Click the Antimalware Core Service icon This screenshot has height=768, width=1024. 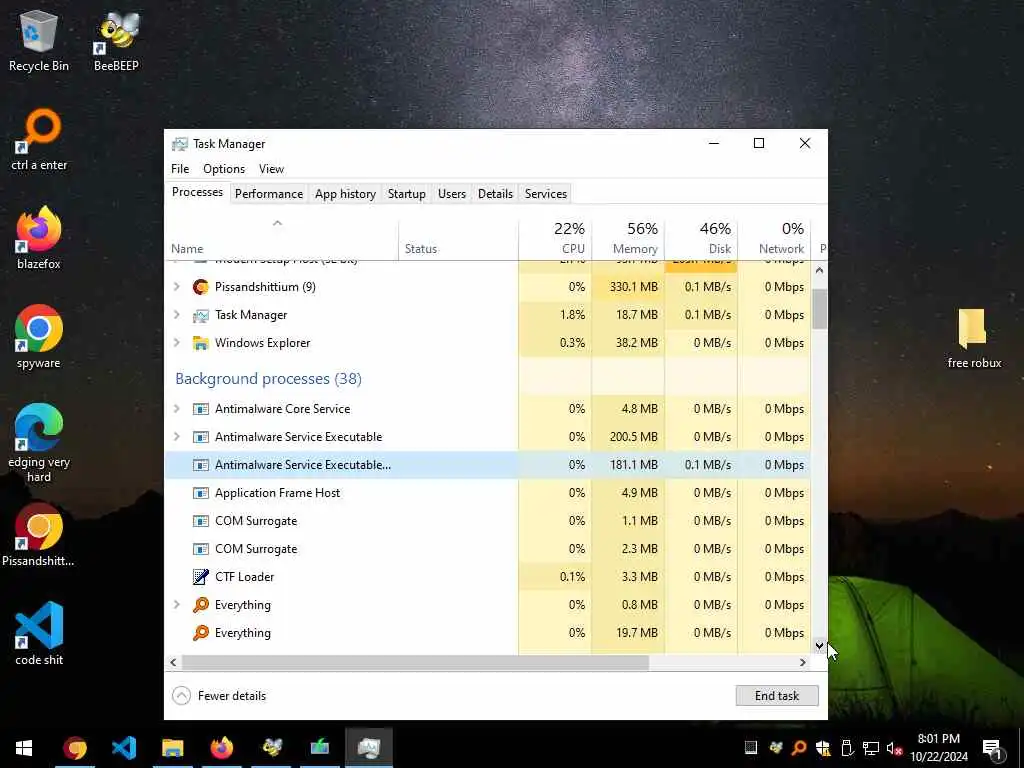(x=200, y=409)
